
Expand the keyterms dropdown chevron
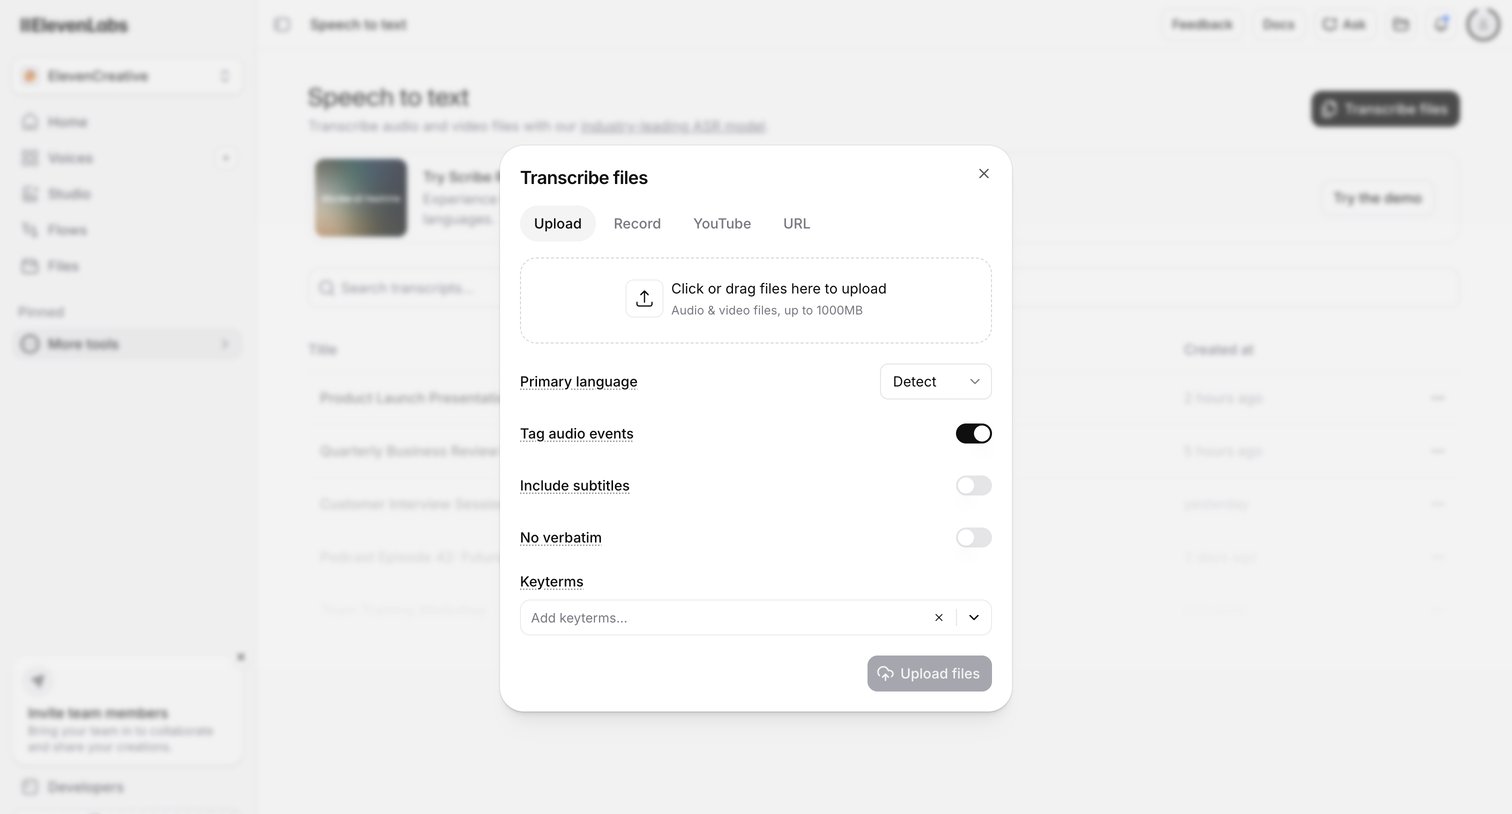[x=974, y=618]
